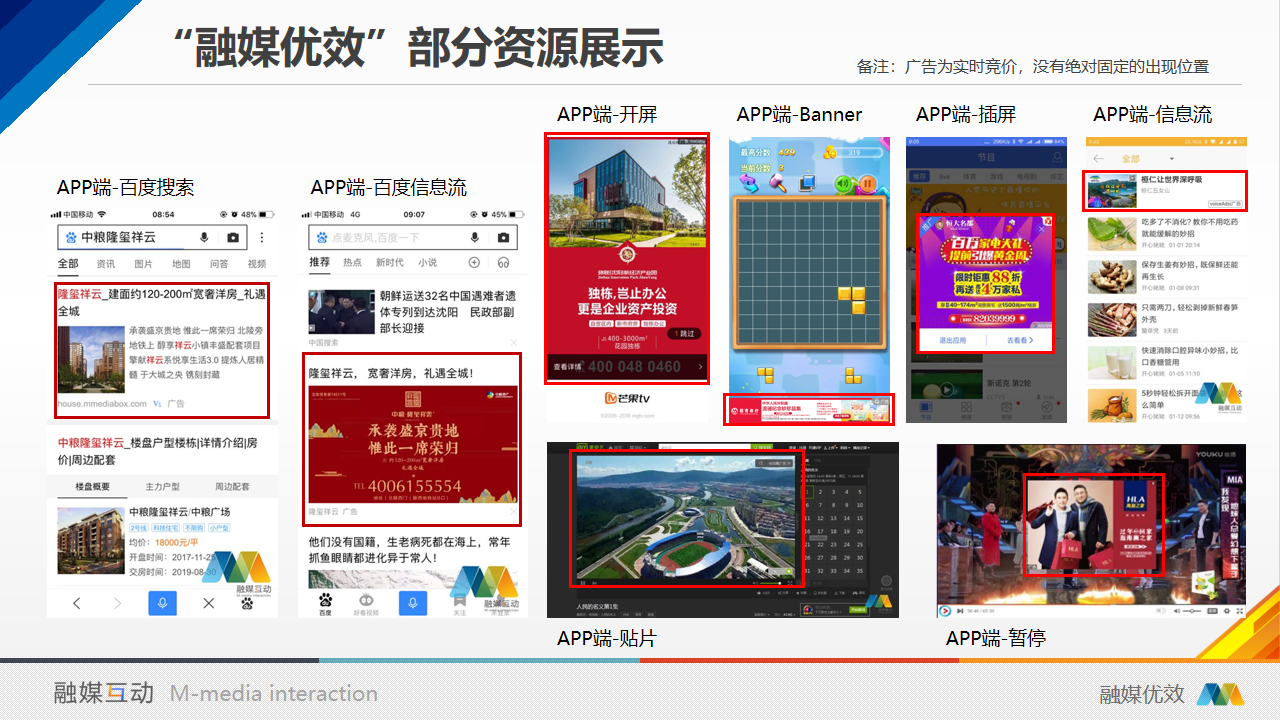Toggle the green sound button in block game
This screenshot has height=720, width=1280.
844,184
